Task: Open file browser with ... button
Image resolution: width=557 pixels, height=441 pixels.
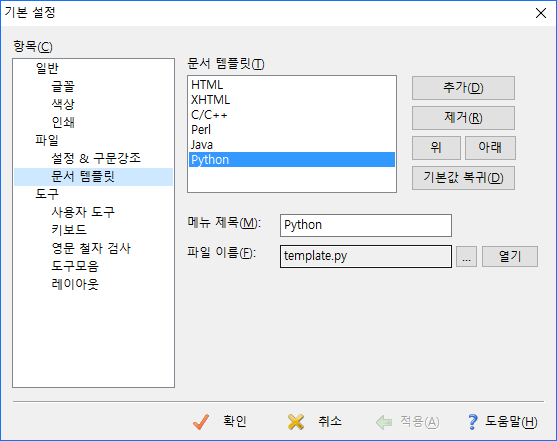Action: coord(466,256)
